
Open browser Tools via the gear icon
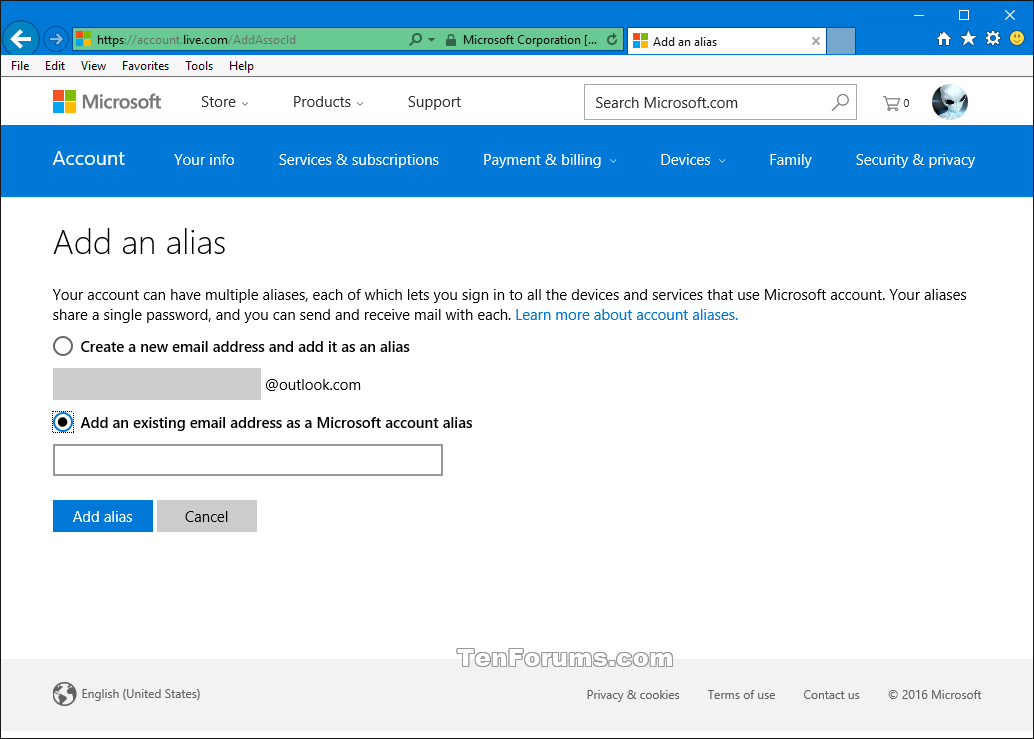[992, 39]
